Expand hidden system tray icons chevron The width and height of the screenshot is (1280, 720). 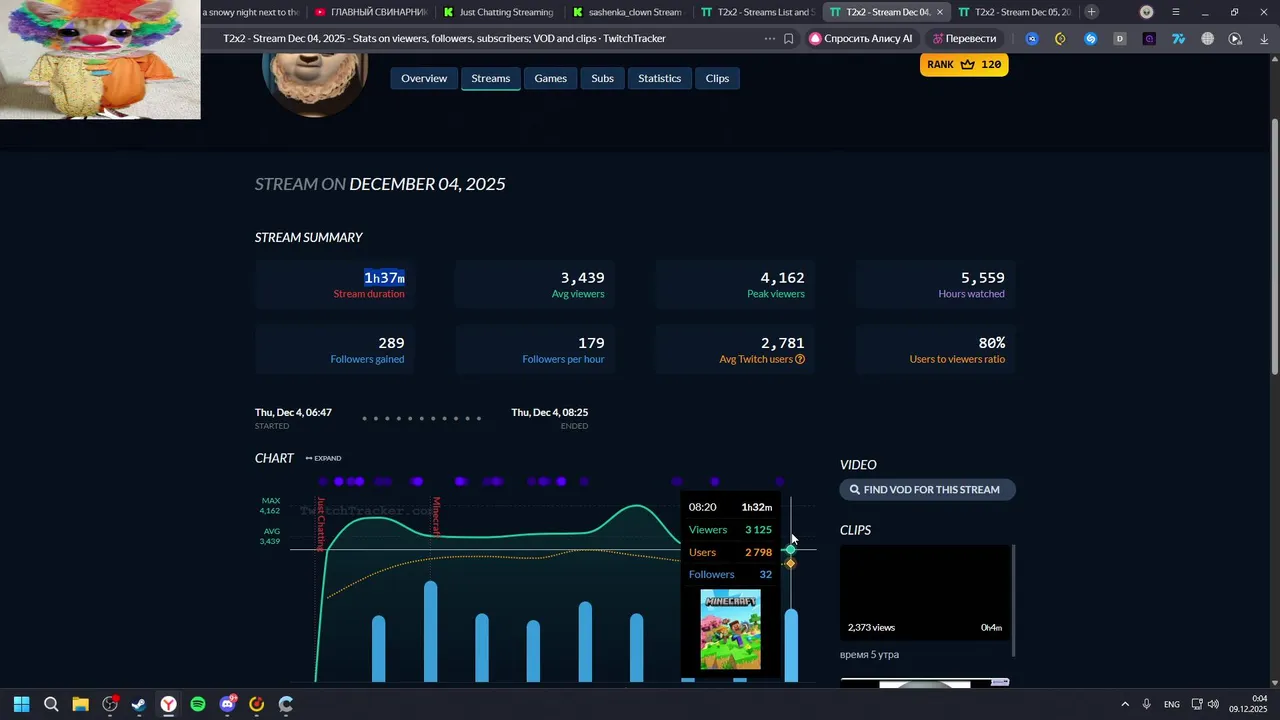[x=1125, y=704]
